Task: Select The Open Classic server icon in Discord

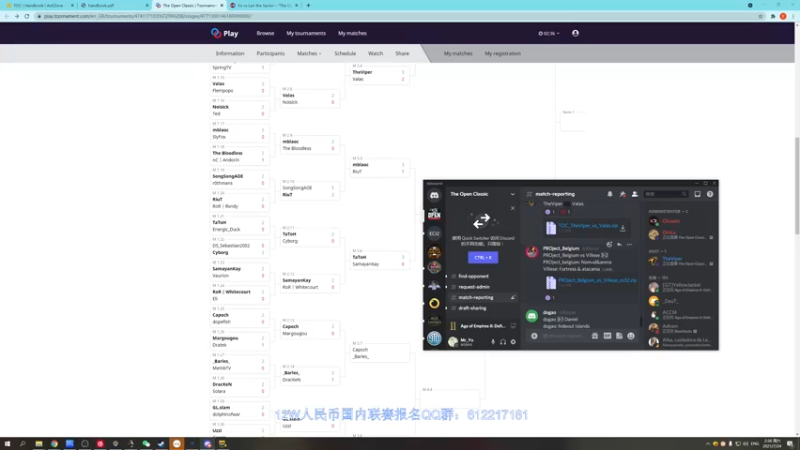Action: (434, 214)
